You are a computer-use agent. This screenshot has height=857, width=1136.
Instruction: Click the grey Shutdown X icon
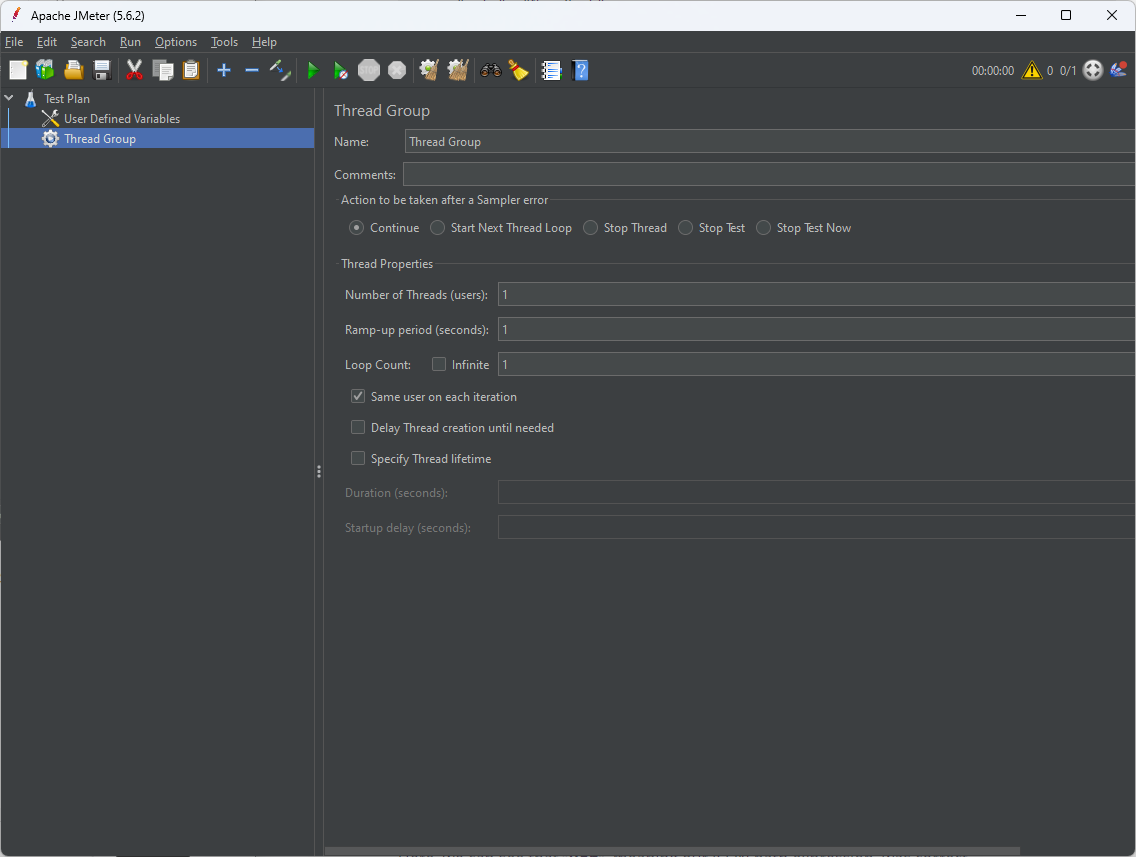pos(397,70)
